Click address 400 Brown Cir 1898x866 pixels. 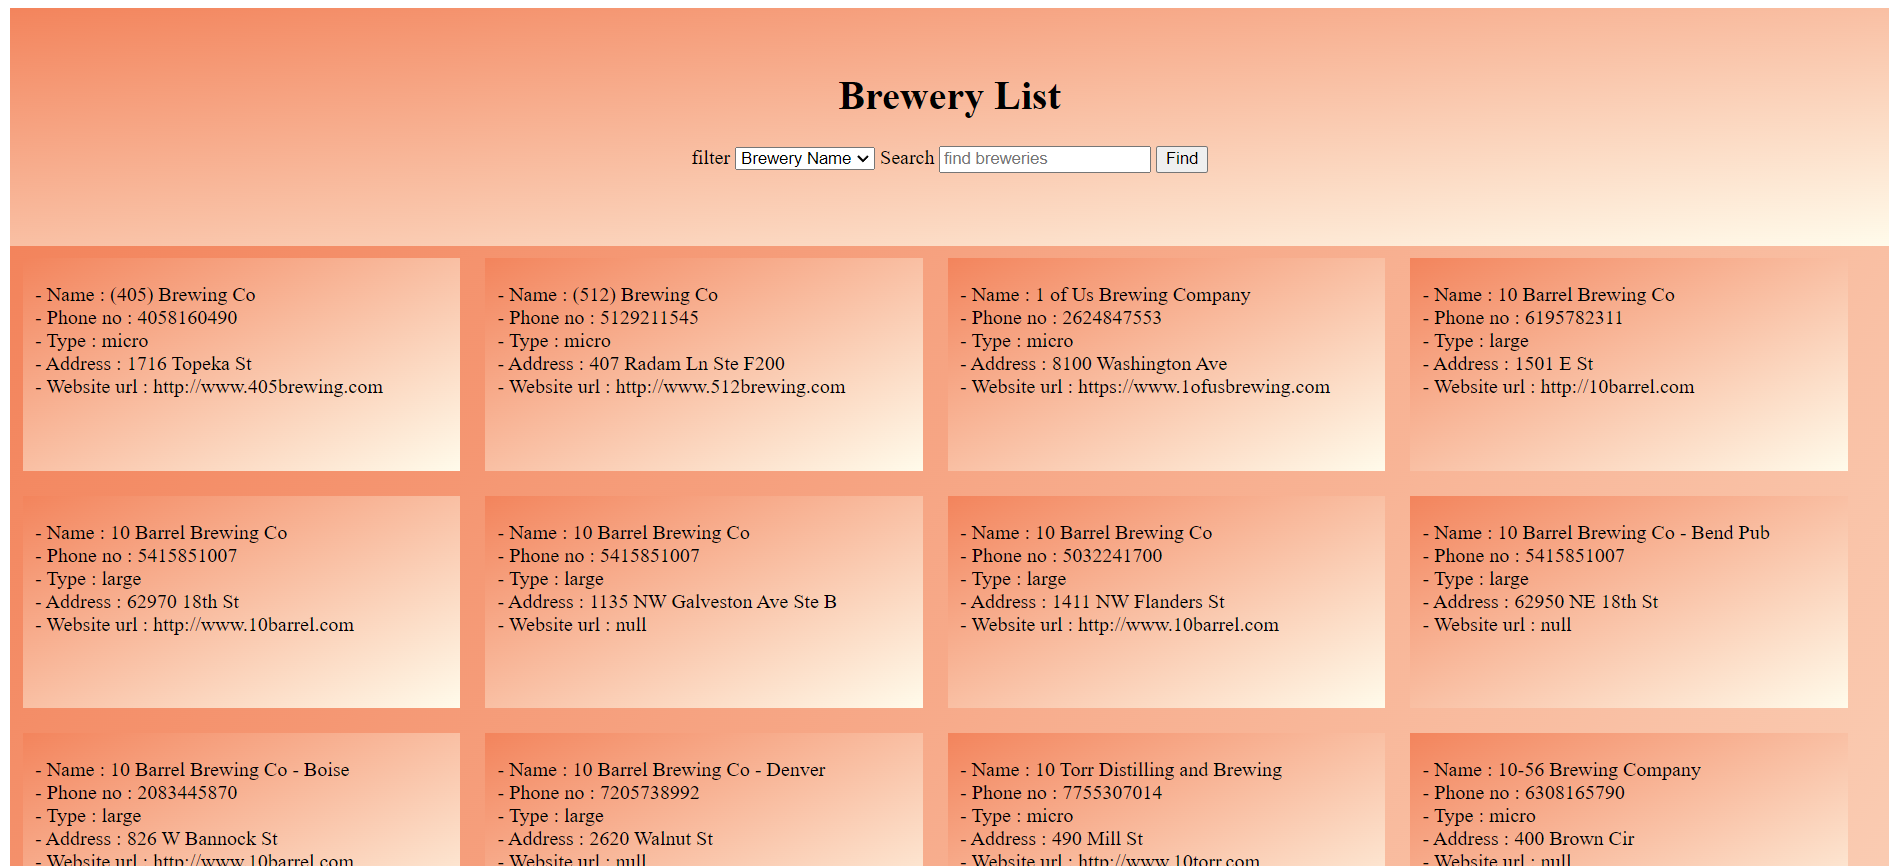[1574, 839]
